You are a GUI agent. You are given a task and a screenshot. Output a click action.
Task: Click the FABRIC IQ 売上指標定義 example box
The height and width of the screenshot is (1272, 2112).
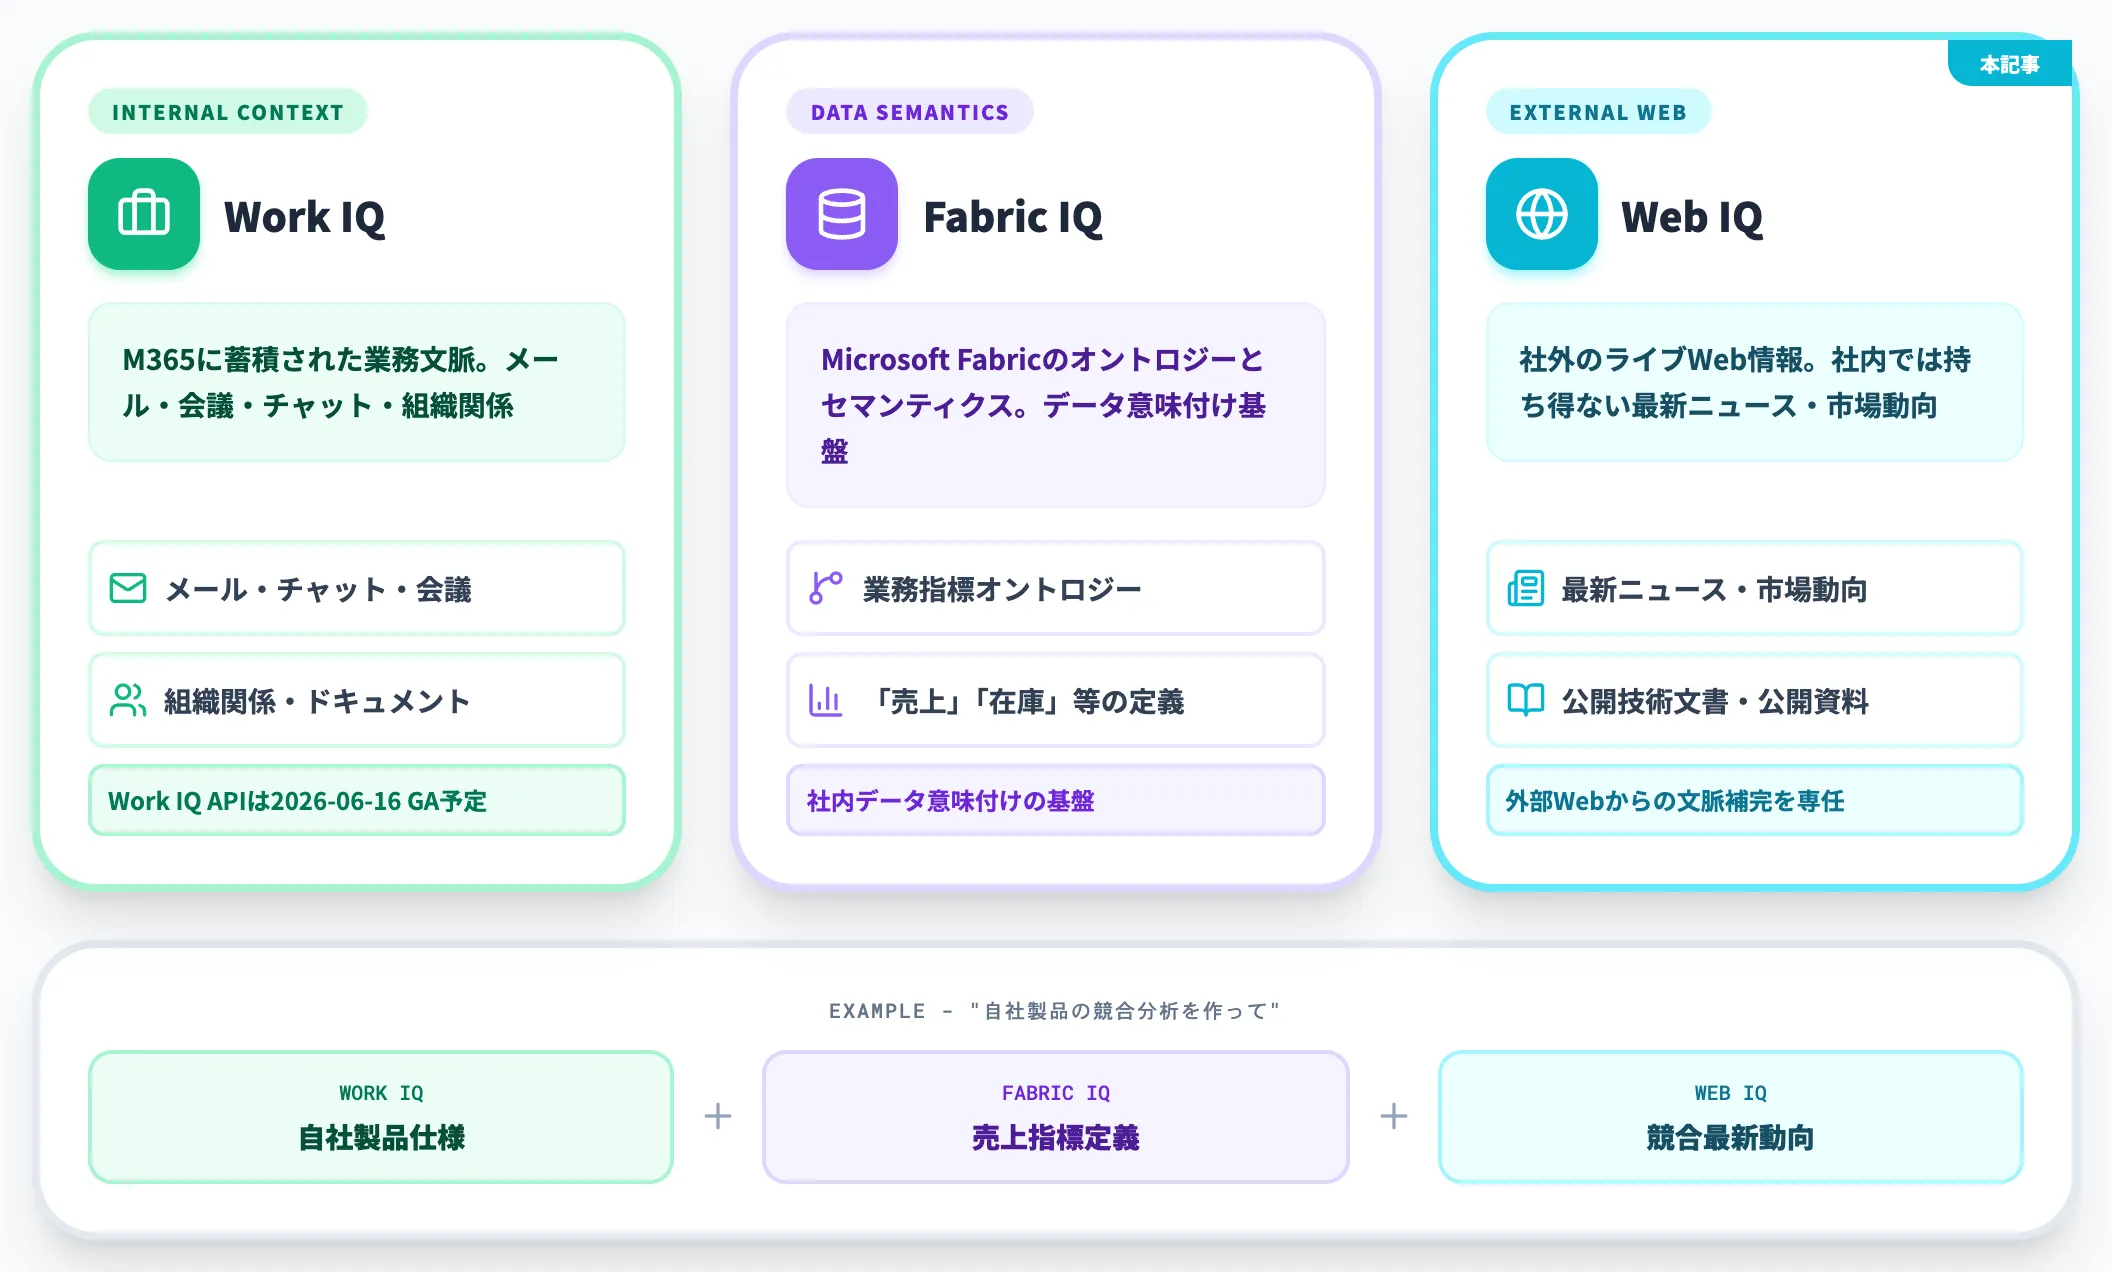(x=1056, y=1116)
